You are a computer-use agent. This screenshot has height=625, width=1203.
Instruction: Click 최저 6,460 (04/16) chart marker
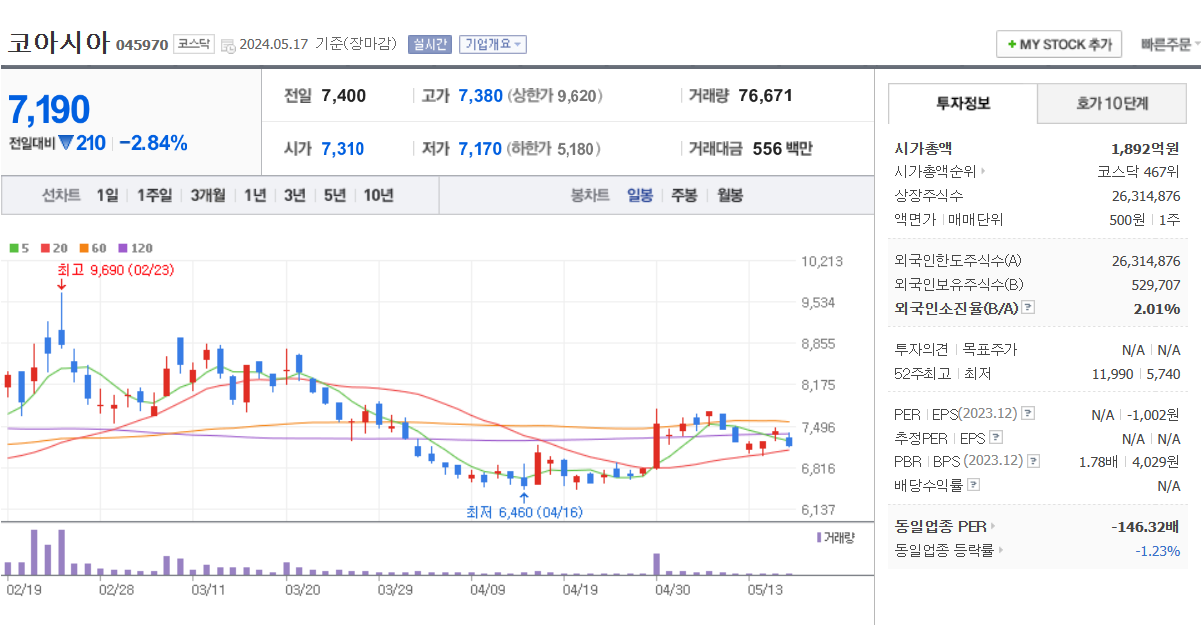click(524, 512)
